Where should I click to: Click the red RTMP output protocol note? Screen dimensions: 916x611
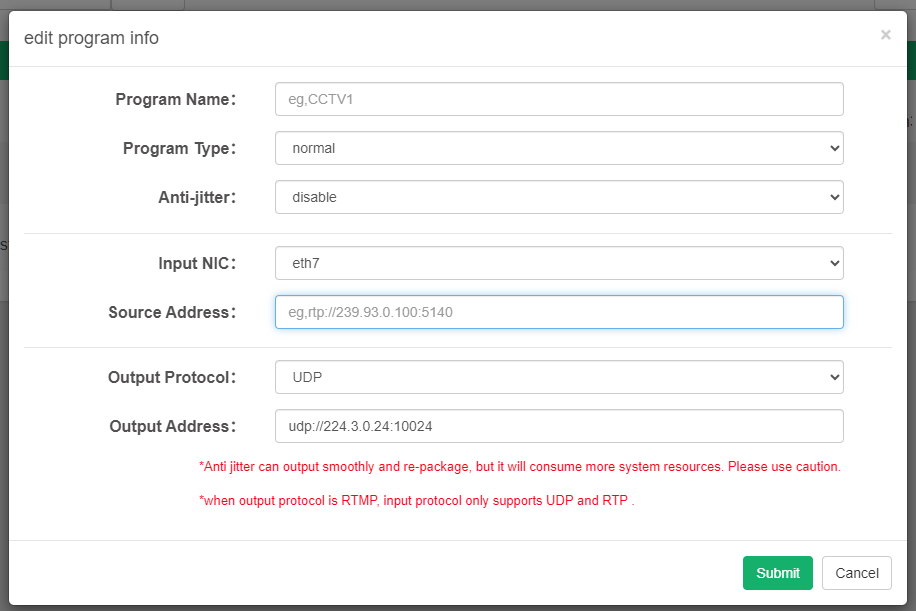coord(417,500)
